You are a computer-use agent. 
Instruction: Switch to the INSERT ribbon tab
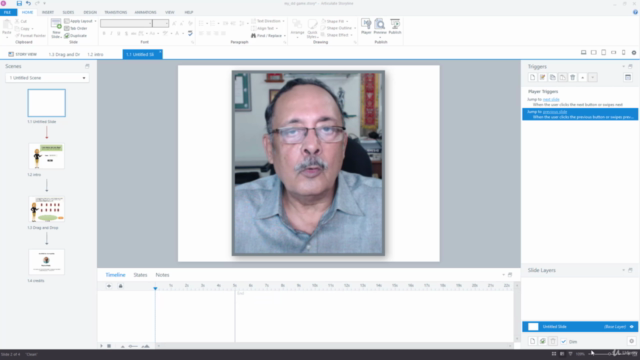click(48, 12)
